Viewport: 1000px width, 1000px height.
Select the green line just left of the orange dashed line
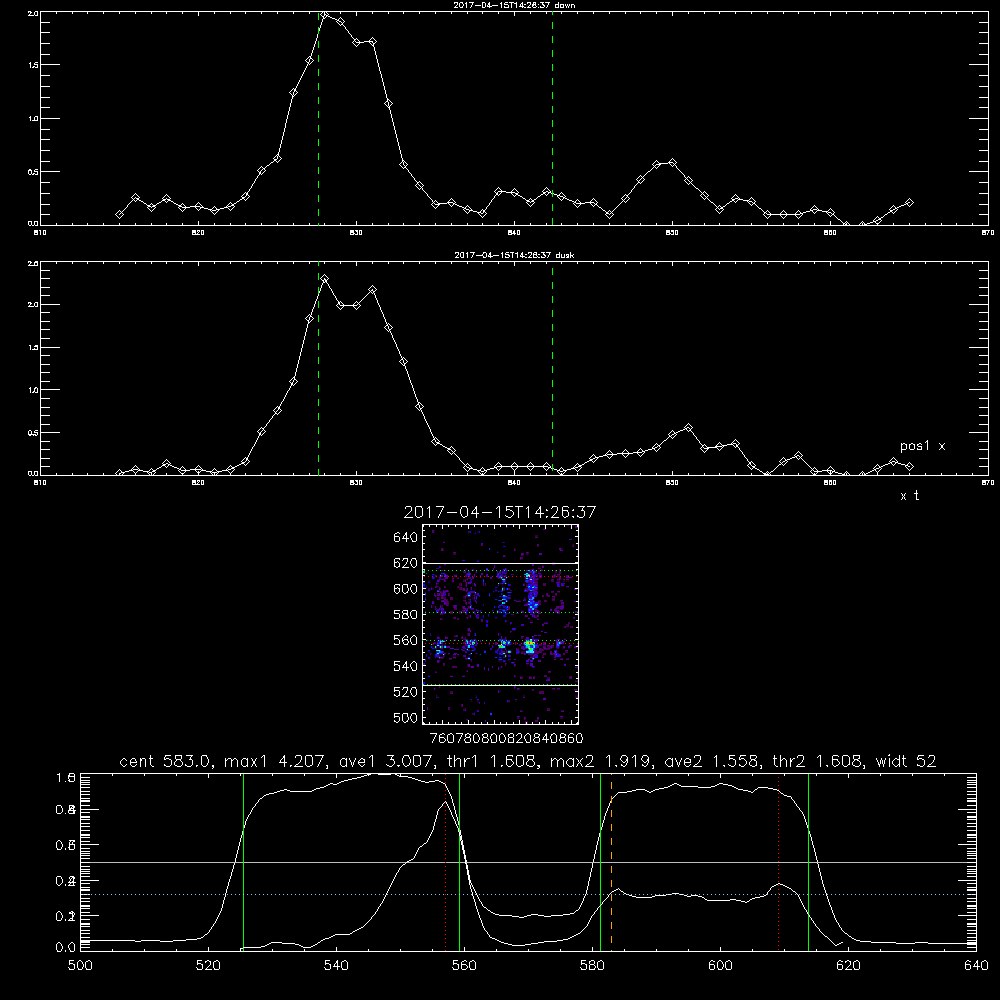coord(600,861)
